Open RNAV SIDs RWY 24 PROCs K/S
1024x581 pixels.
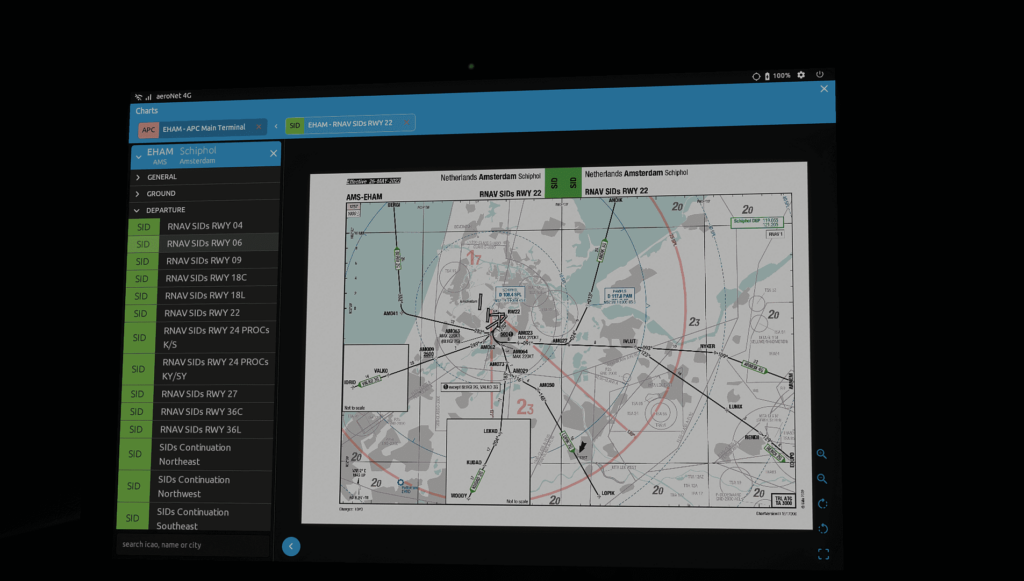pos(199,338)
